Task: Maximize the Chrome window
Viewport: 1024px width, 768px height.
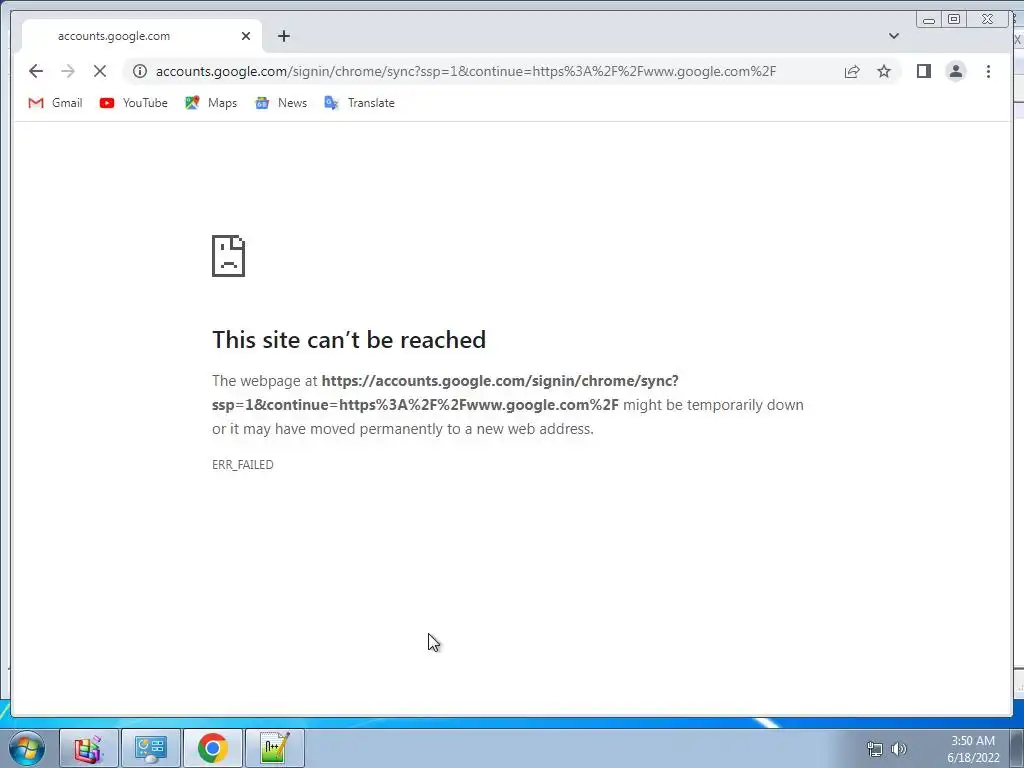Action: (x=953, y=20)
